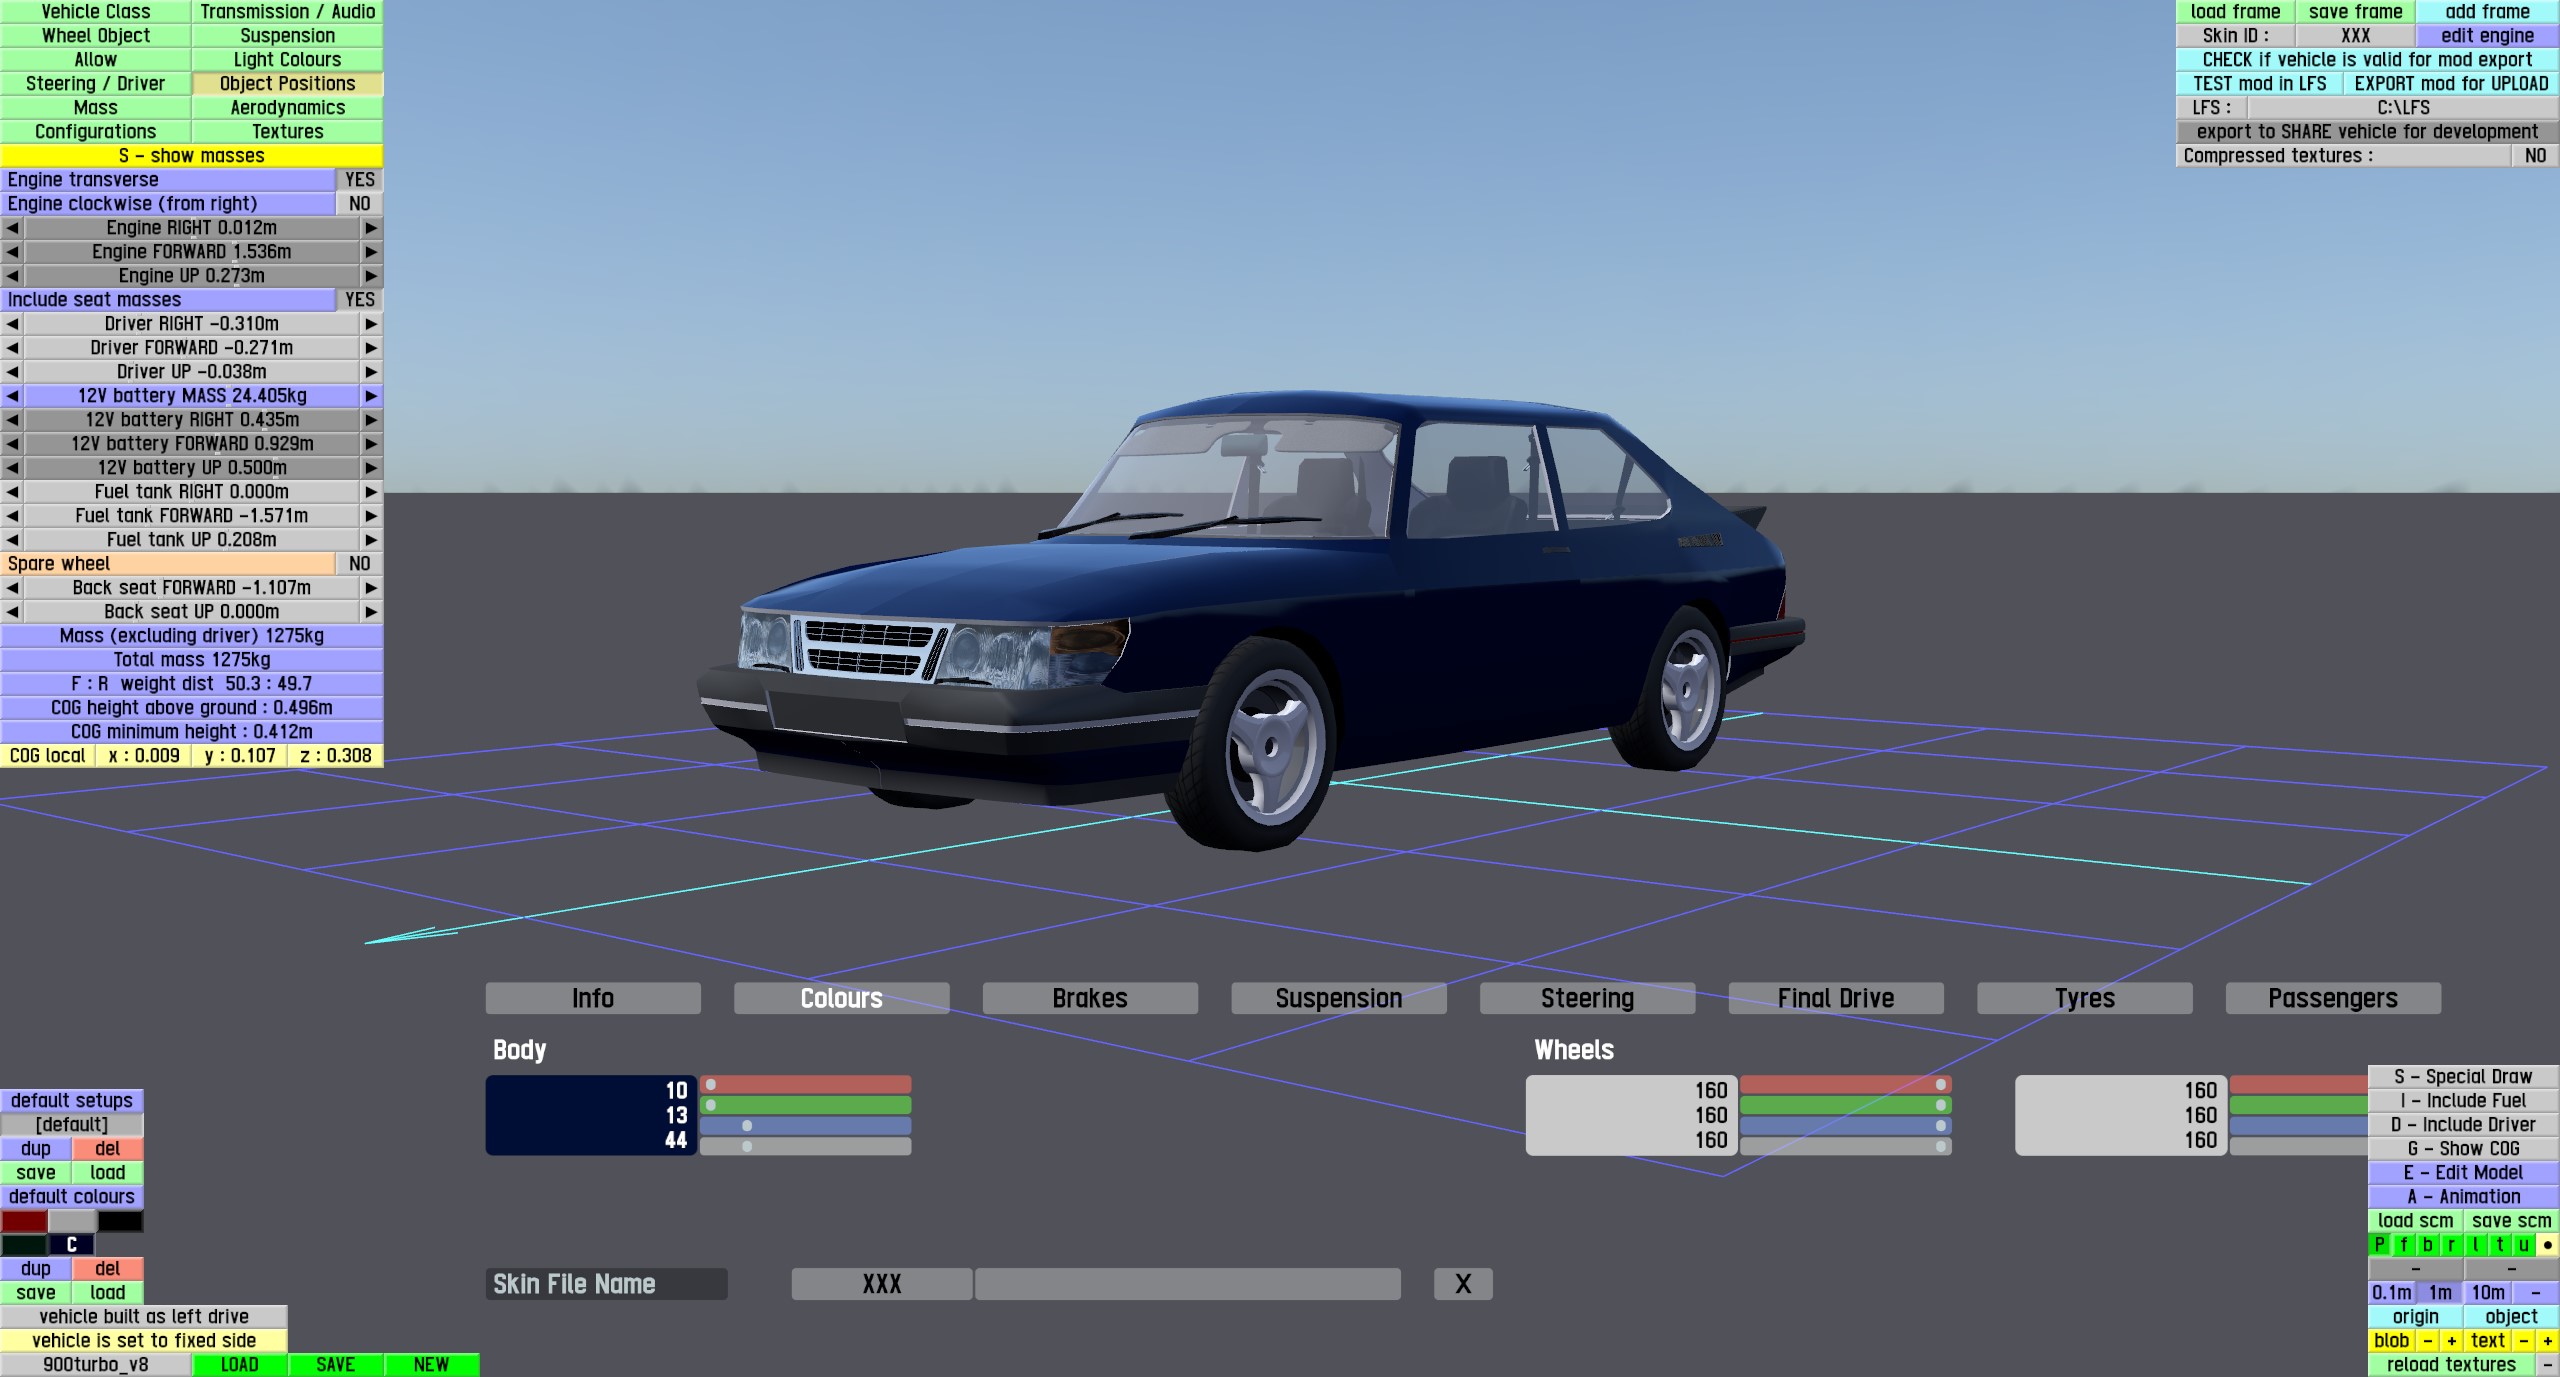The height and width of the screenshot is (1377, 2560).
Task: Click the Body blue colour slider
Action: [x=805, y=1126]
